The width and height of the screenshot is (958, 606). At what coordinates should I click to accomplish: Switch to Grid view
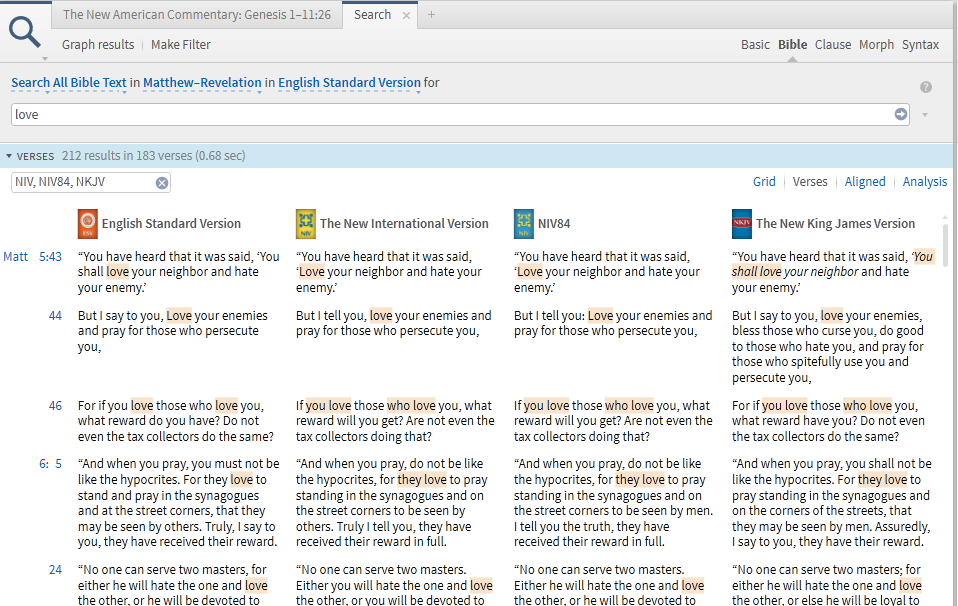764,181
